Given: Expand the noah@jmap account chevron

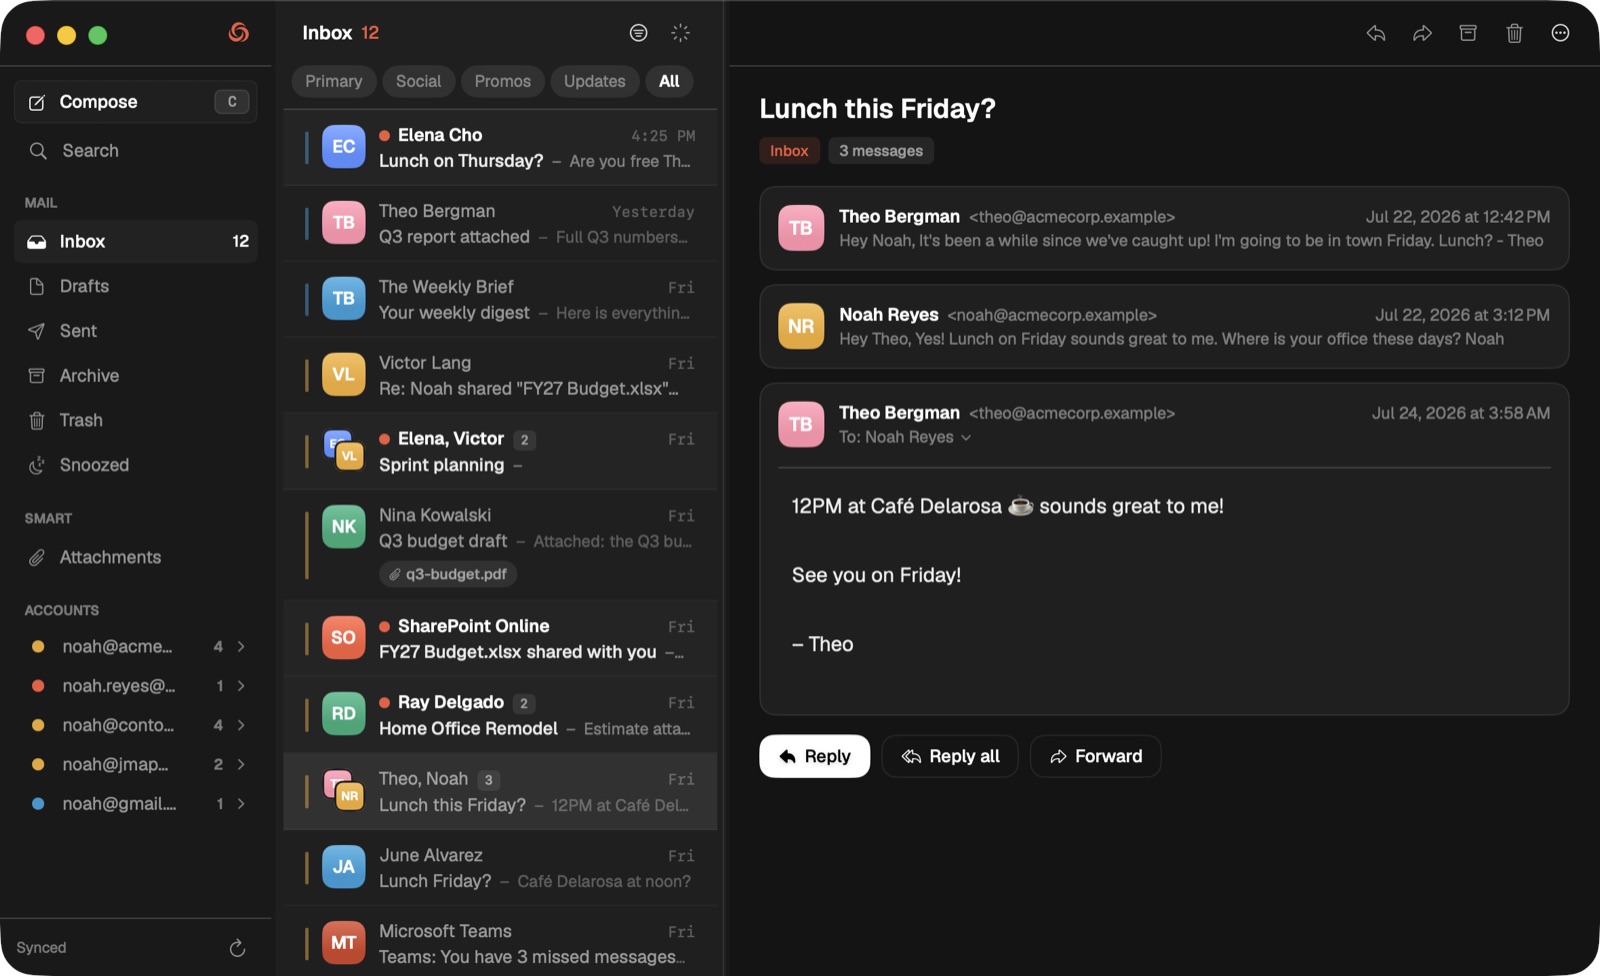Looking at the screenshot, I should pos(241,764).
